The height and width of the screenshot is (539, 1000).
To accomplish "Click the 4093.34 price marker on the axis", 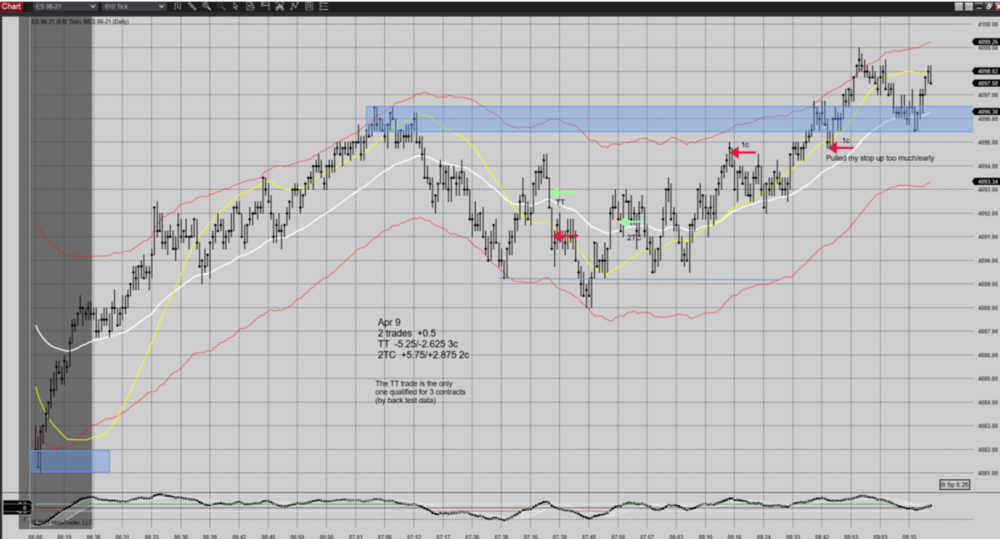I will (x=984, y=182).
